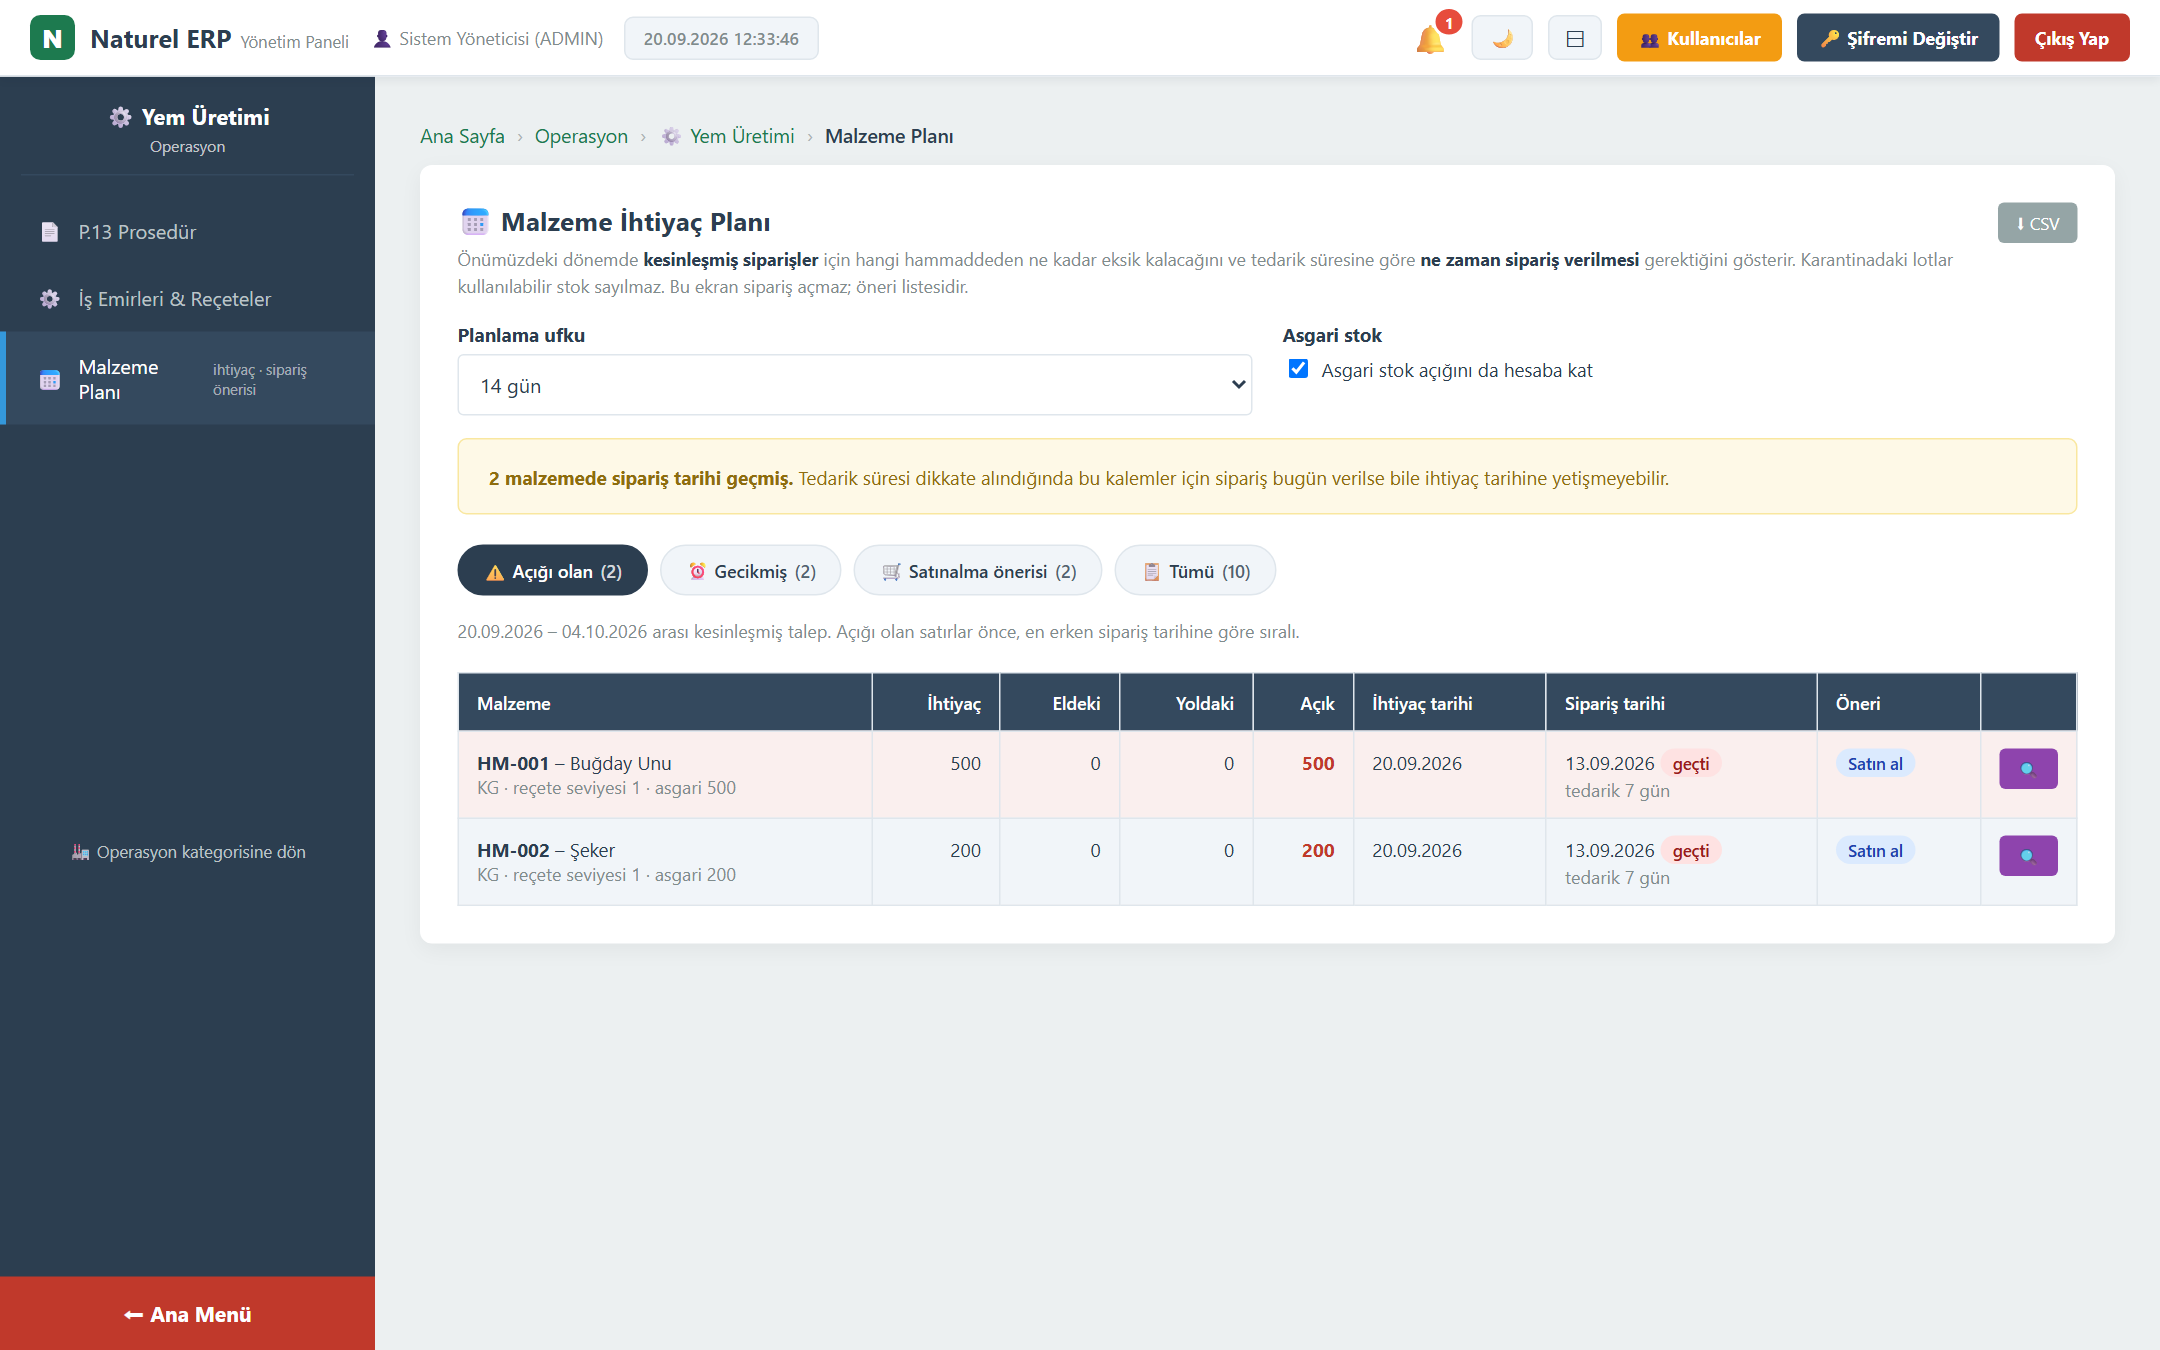This screenshot has height=1350, width=2160.
Task: Toggle dark mode moon icon
Action: coord(1502,39)
